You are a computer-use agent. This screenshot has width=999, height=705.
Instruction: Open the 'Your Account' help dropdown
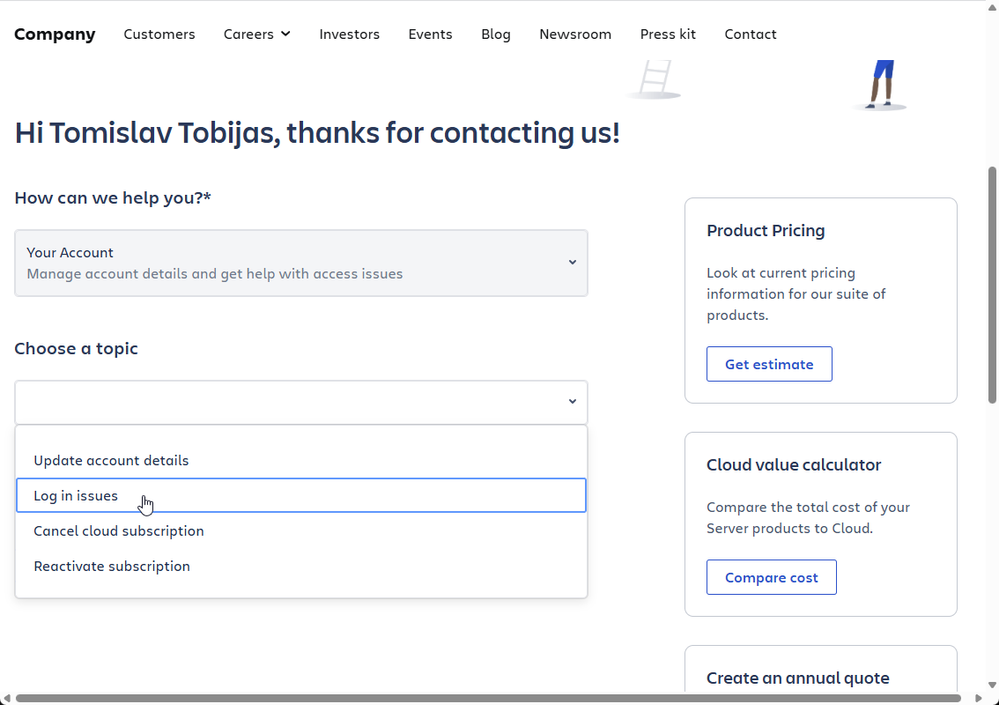coord(301,263)
